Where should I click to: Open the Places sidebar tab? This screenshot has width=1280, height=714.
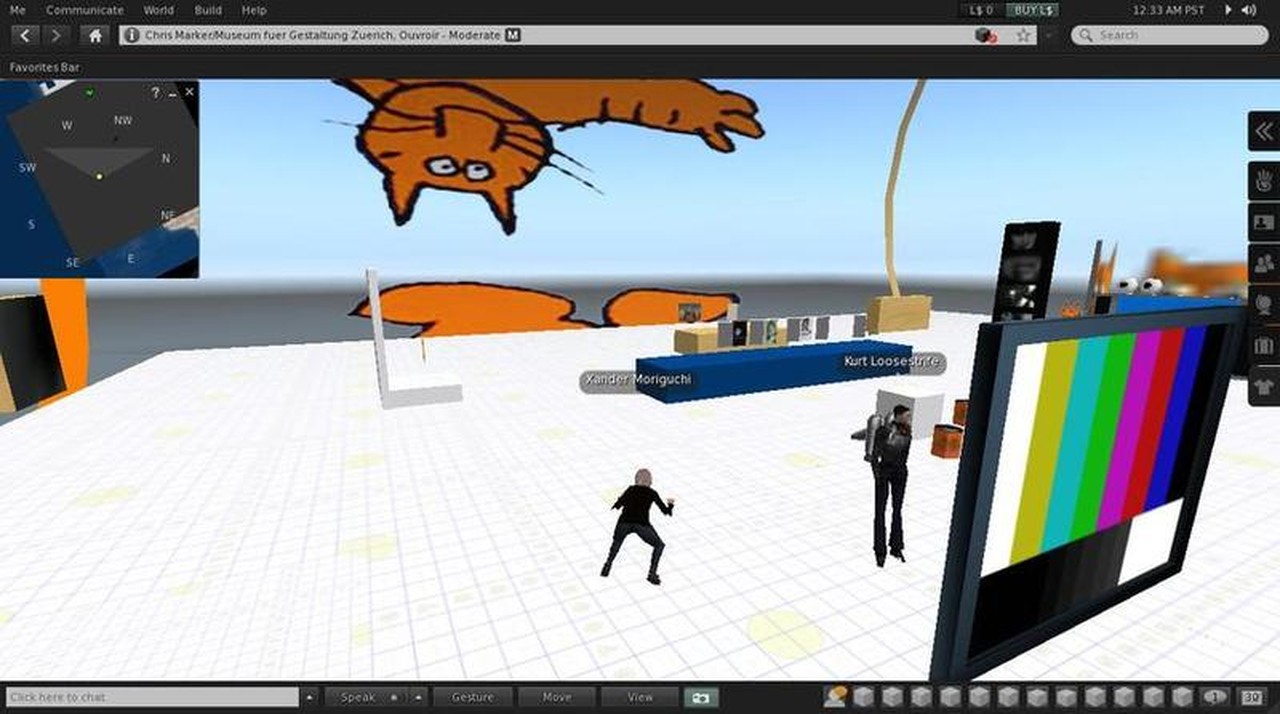point(1264,304)
